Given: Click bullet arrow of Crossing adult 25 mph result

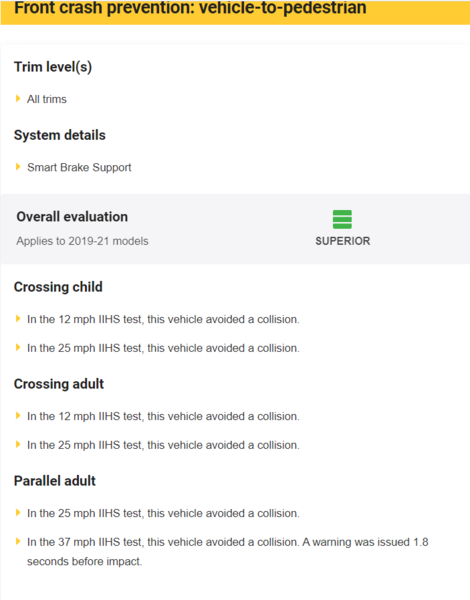Looking at the screenshot, I should pyautogui.click(x=18, y=444).
